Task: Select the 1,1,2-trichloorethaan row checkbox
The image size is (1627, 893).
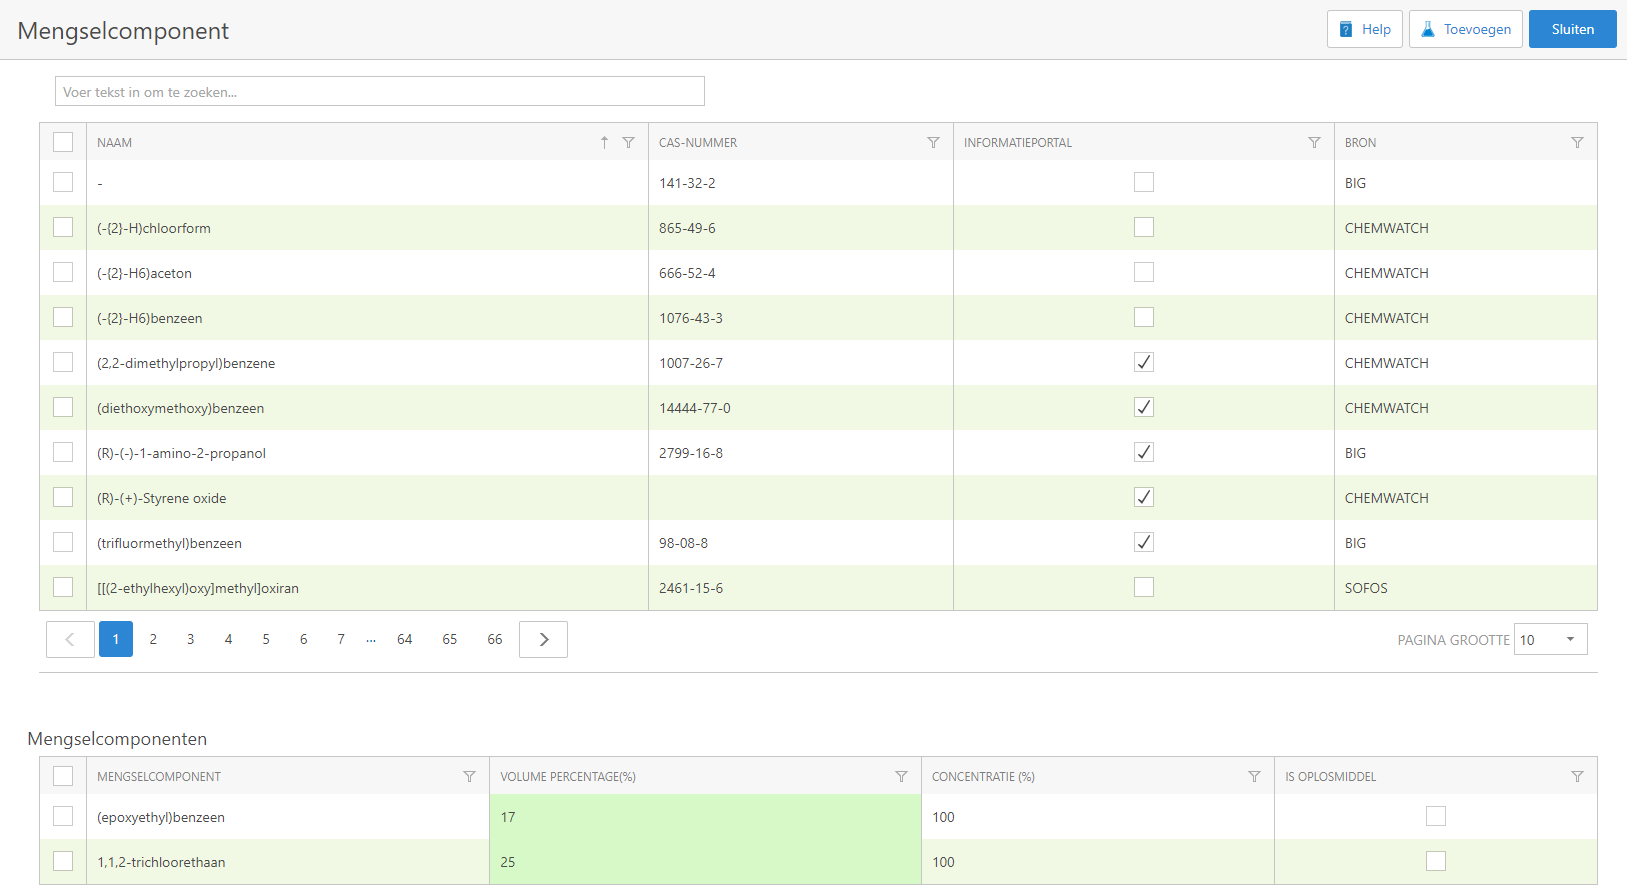Action: click(63, 861)
